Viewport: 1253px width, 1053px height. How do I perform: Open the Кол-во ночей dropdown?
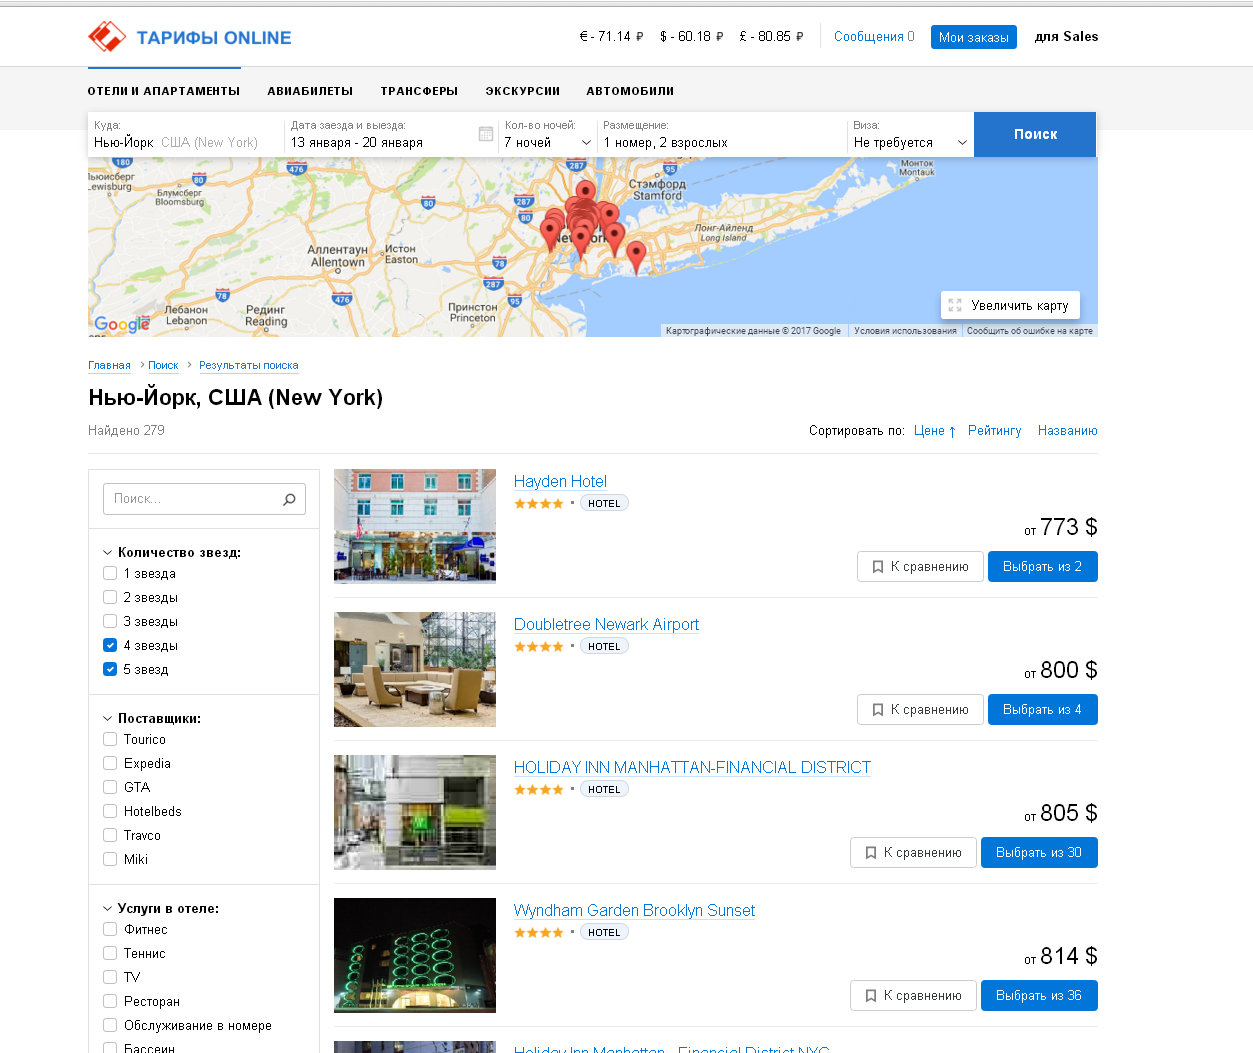pyautogui.click(x=547, y=135)
